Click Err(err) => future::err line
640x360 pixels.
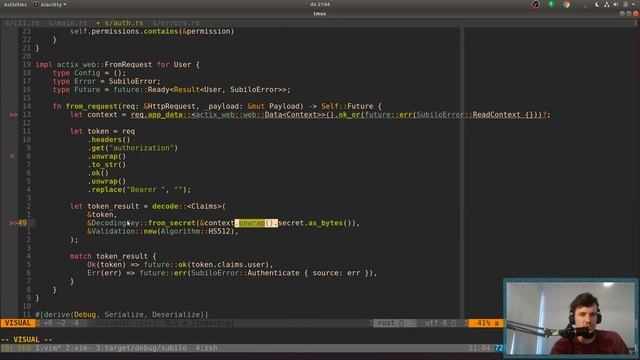(232, 273)
